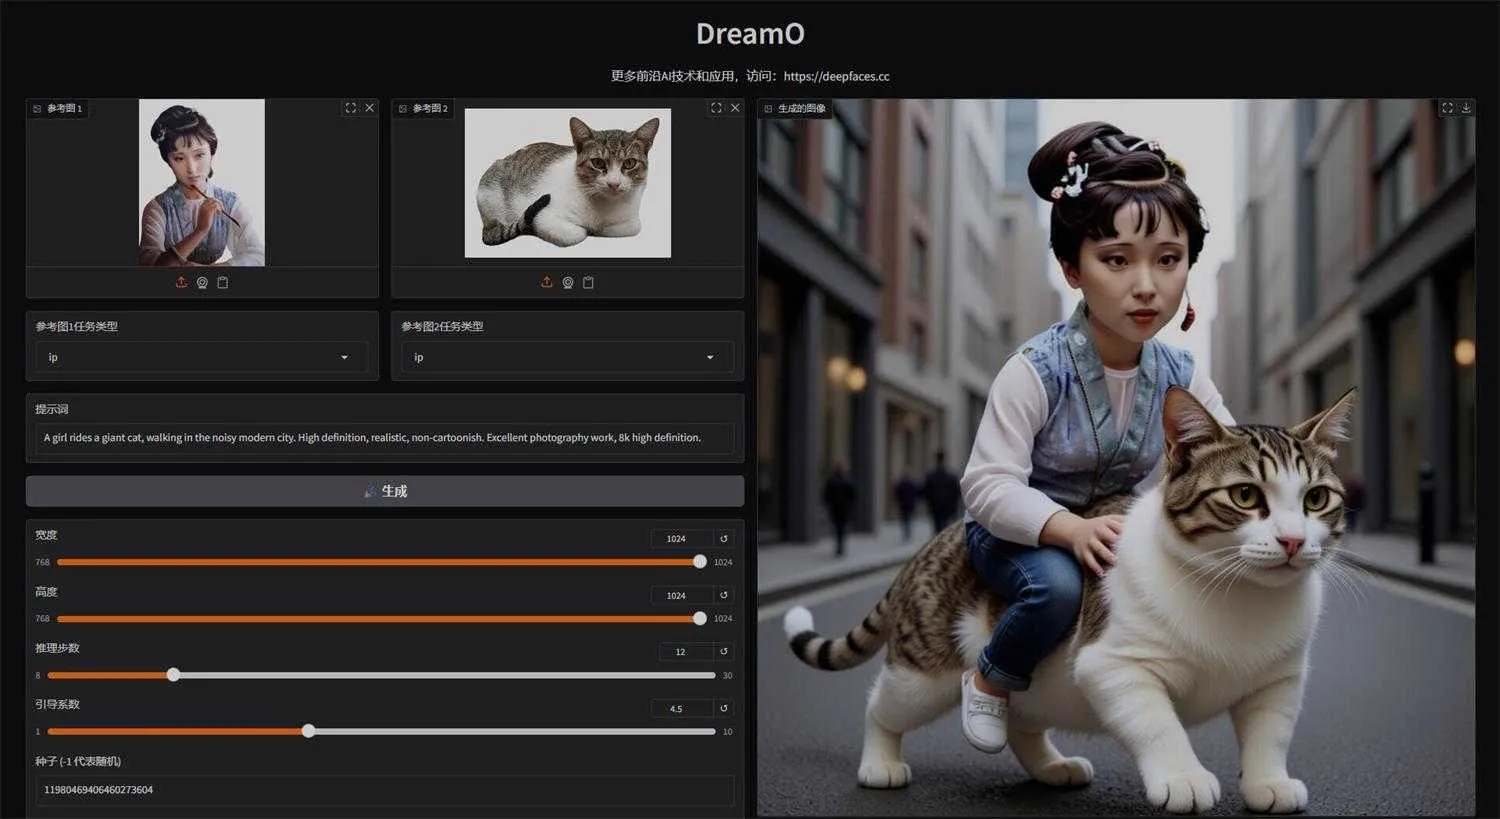Reset the 推理步数 inference steps value
This screenshot has width=1500, height=819.
[x=724, y=651]
